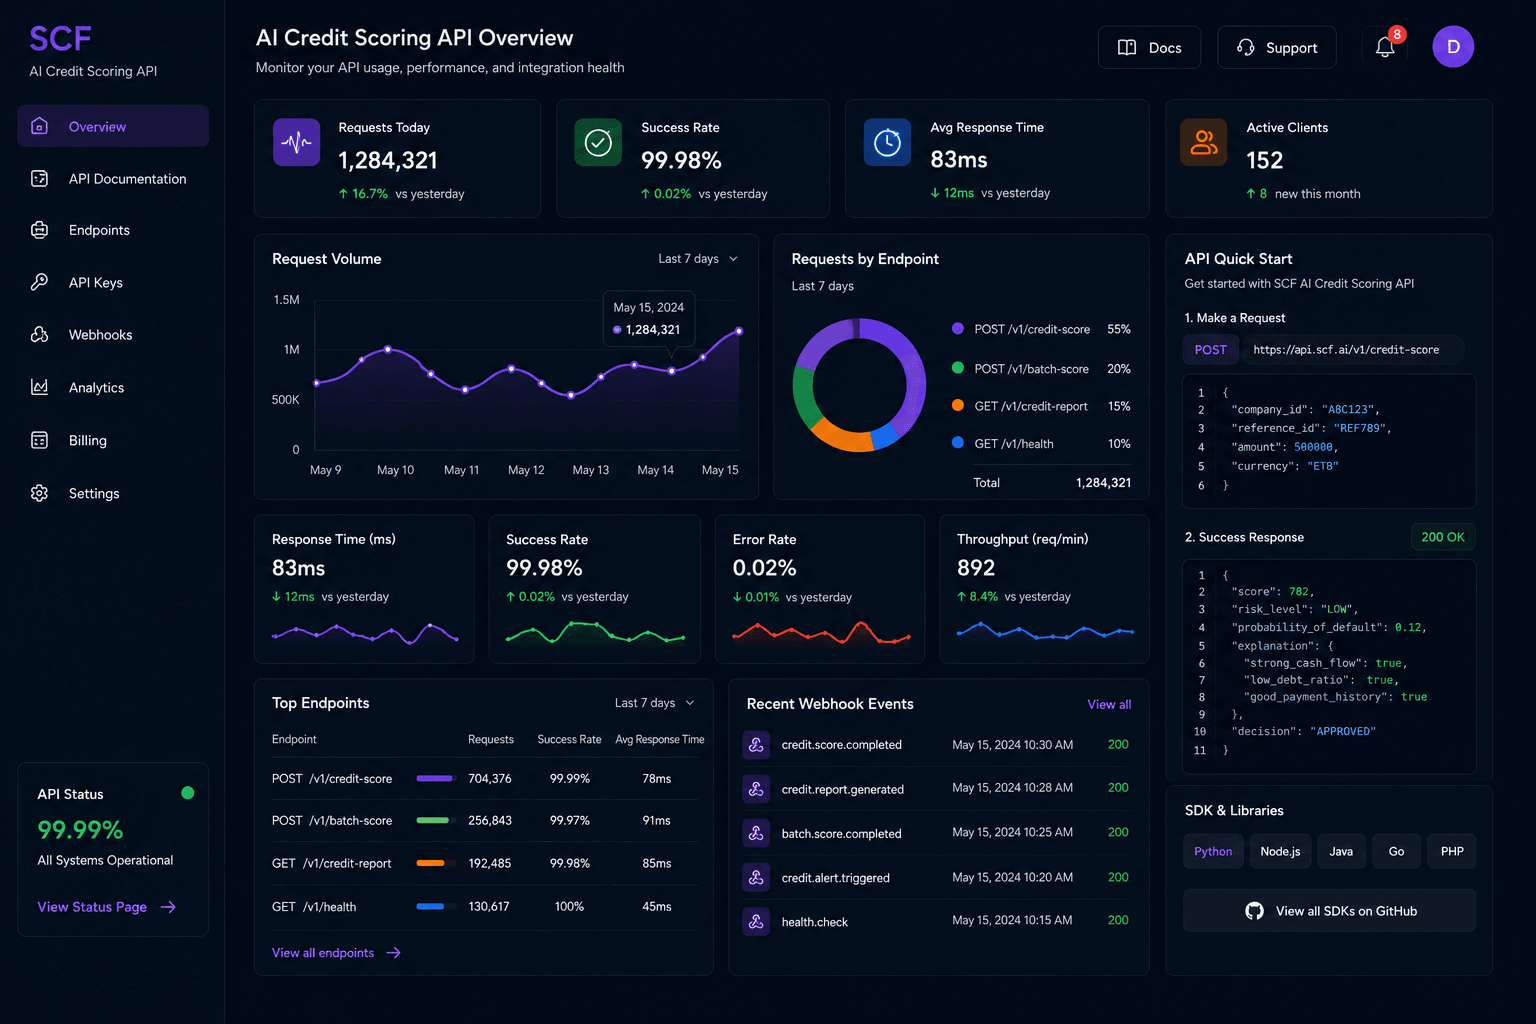The height and width of the screenshot is (1024, 1536).
Task: Click the donut chart of endpoint requests
Action: pos(859,385)
